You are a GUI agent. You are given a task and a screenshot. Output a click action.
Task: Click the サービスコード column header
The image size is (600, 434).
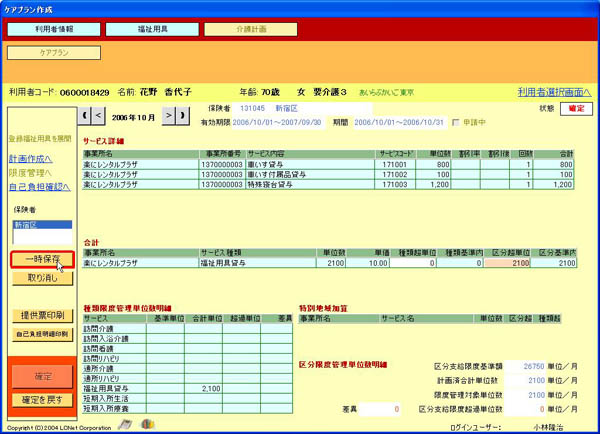coord(395,154)
